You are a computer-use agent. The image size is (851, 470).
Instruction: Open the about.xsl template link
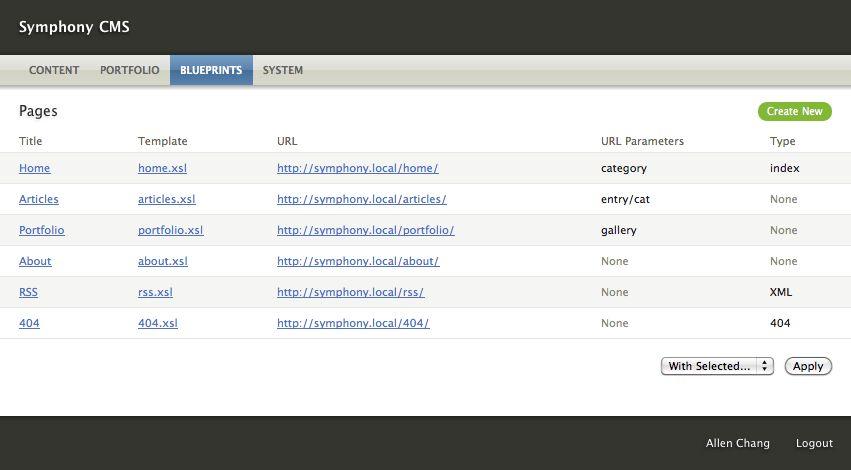[163, 261]
